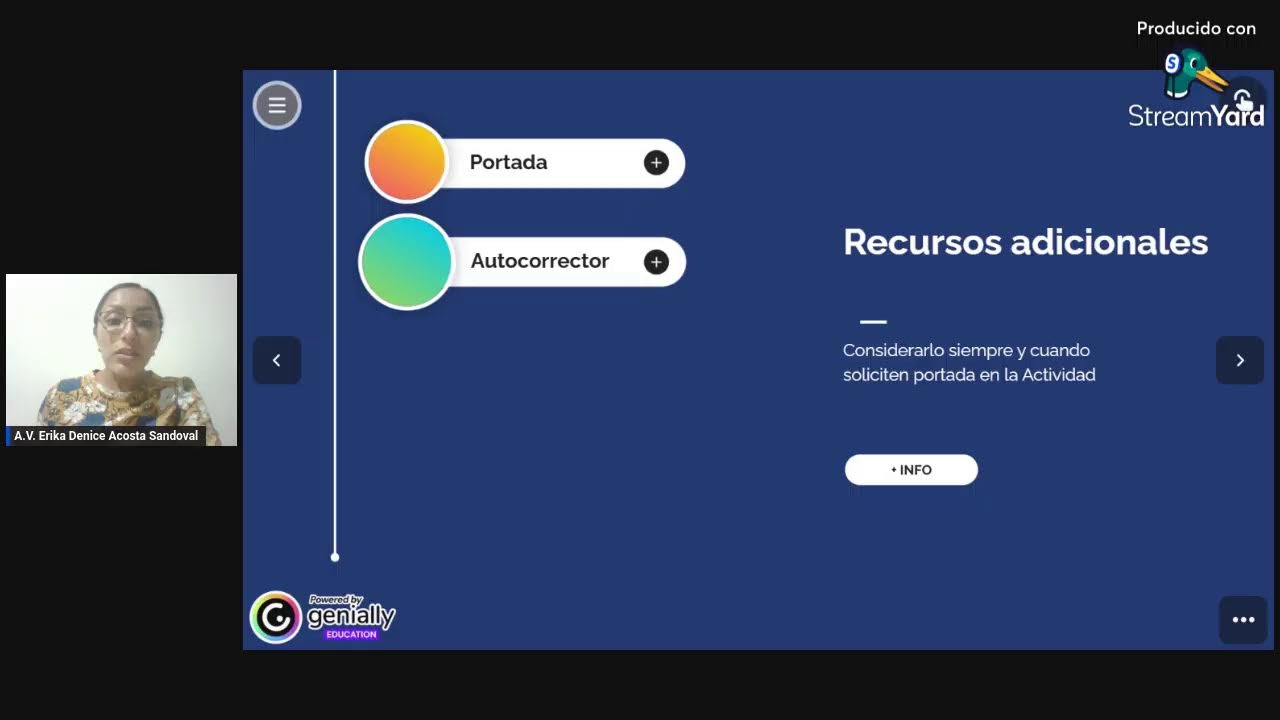Click the Genially logo icon
The width and height of the screenshot is (1280, 720).
276,617
